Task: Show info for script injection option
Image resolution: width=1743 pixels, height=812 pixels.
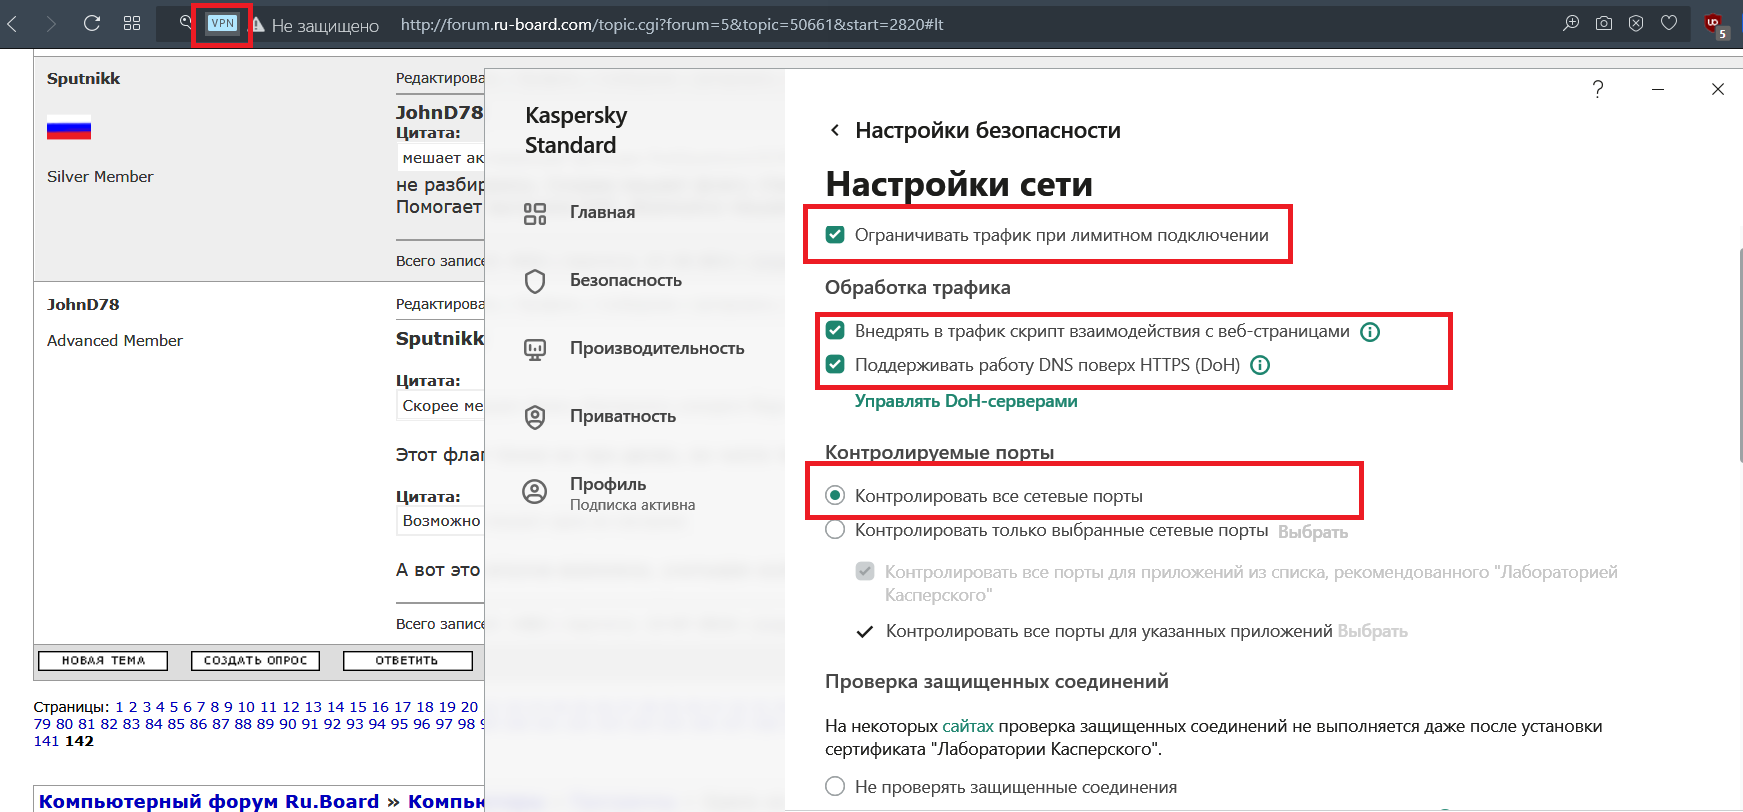Action: [x=1370, y=332]
